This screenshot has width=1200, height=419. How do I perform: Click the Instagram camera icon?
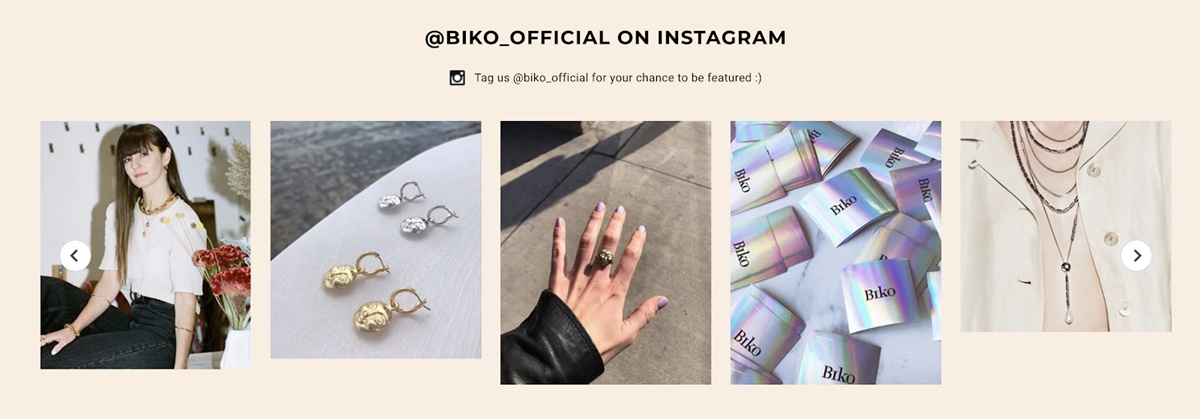[457, 77]
